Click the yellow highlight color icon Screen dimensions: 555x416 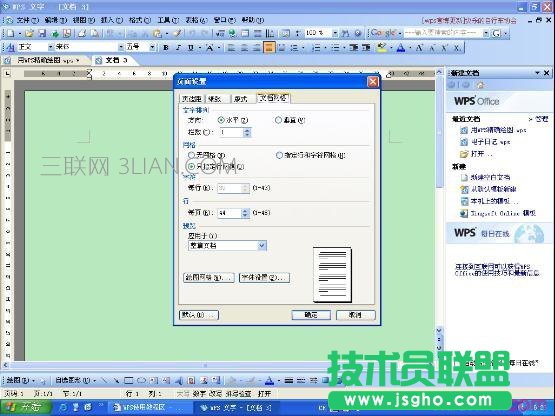coord(381,47)
